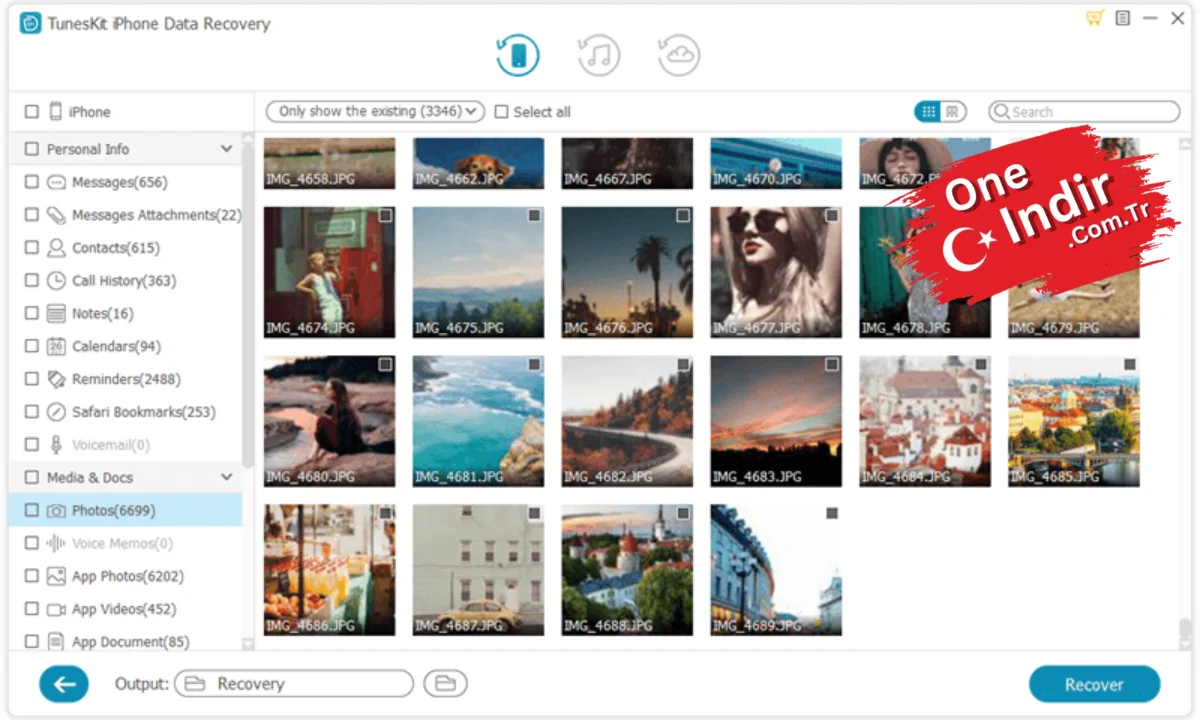The image size is (1200, 720).
Task: Check the Photos(6699) checkbox
Action: click(32, 511)
